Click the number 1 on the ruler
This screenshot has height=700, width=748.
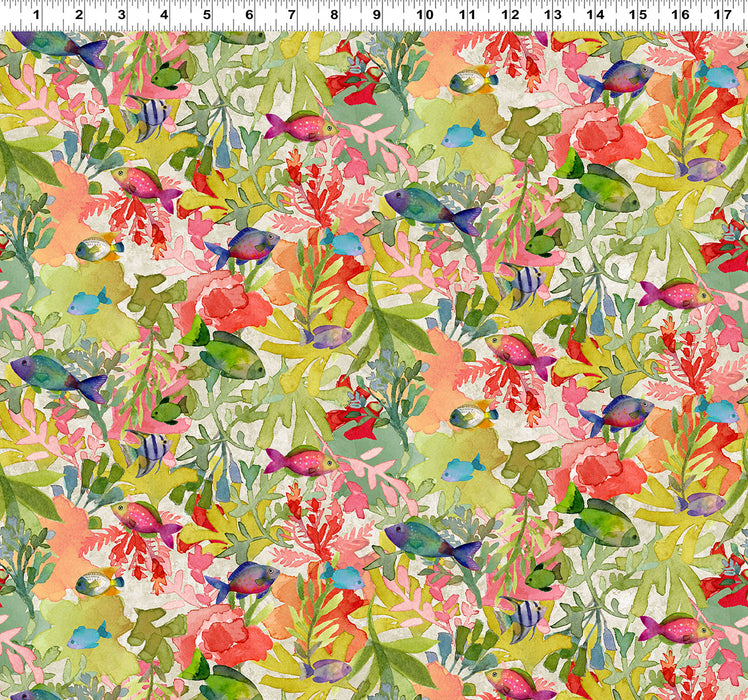(x=36, y=15)
